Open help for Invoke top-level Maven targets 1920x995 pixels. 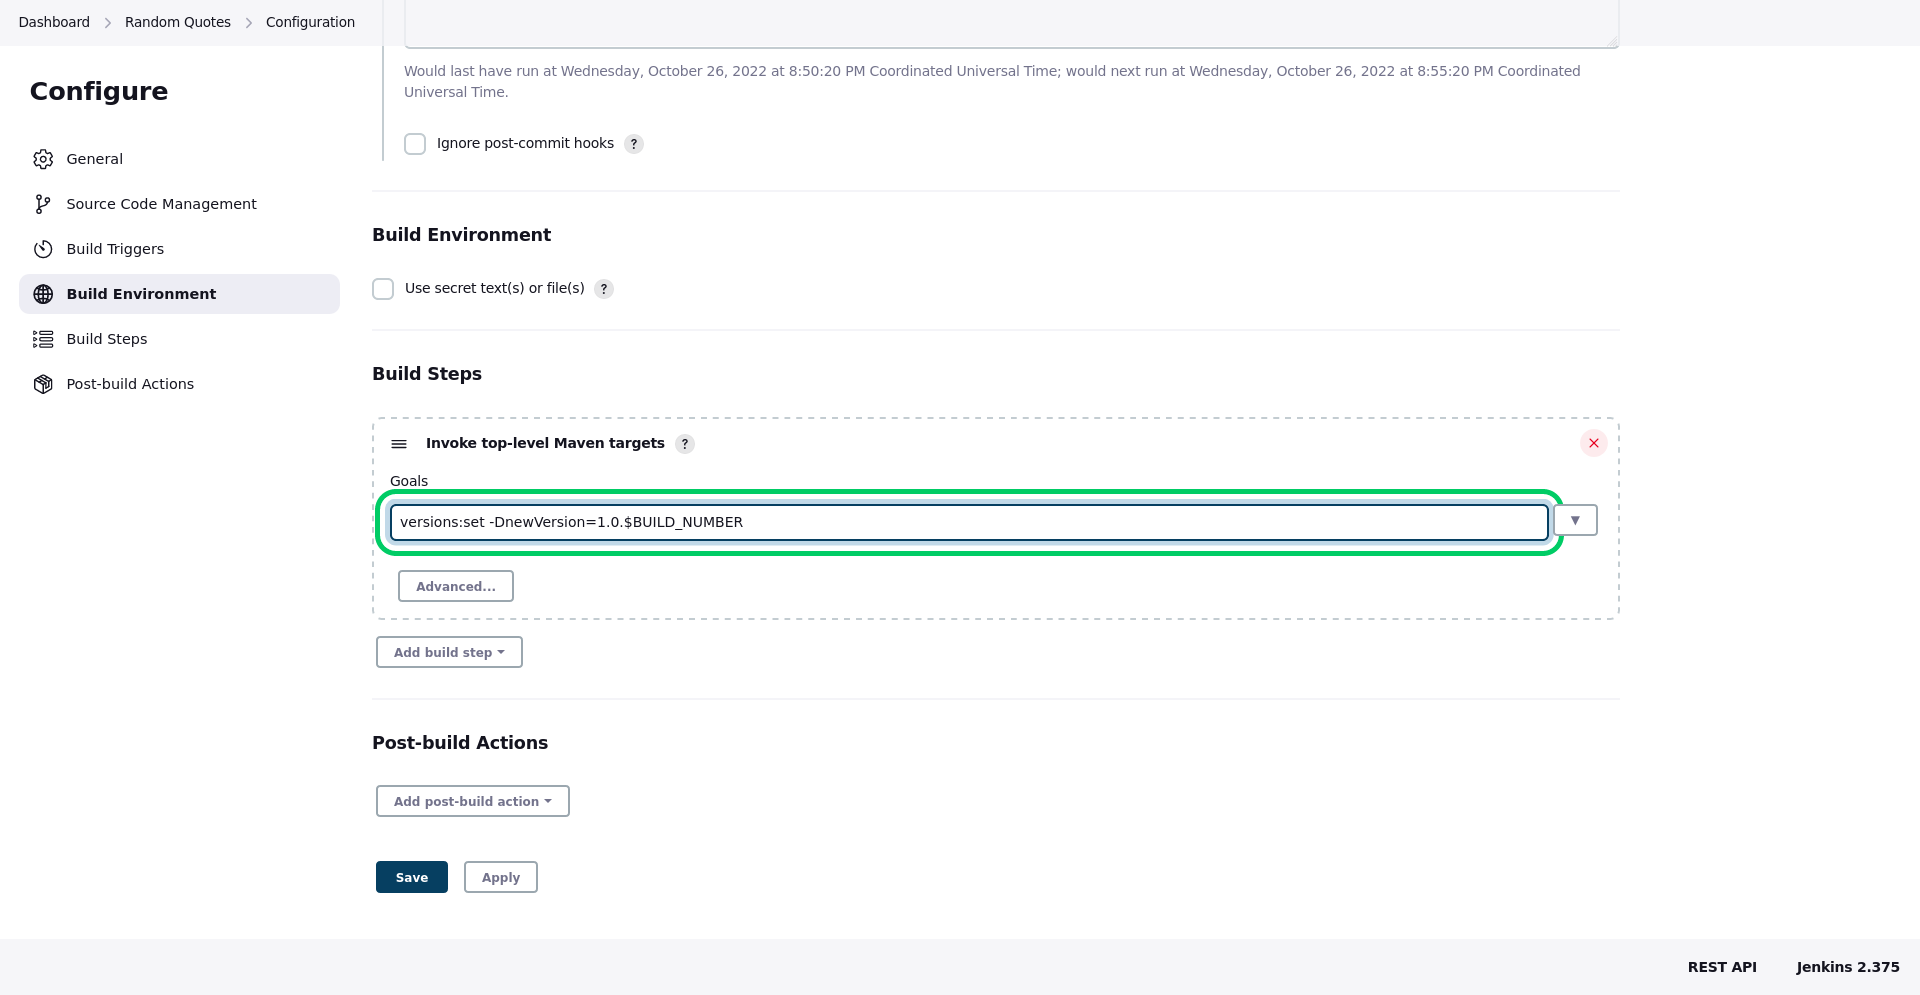[685, 444]
